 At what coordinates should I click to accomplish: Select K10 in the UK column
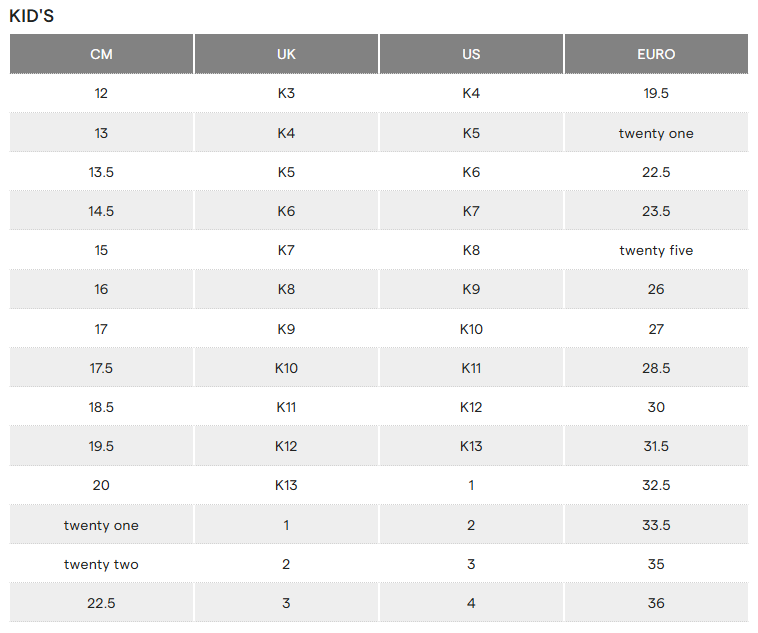pos(286,368)
